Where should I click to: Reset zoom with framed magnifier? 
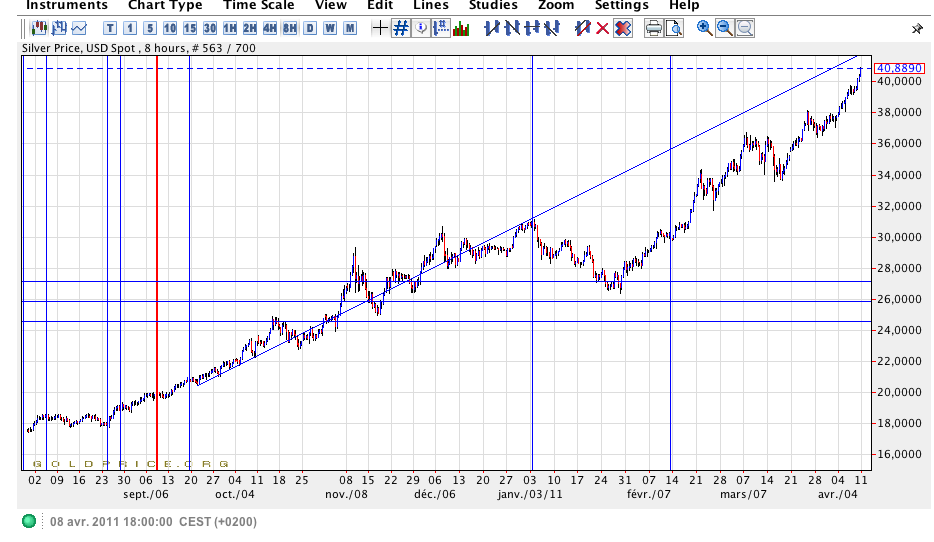click(745, 28)
